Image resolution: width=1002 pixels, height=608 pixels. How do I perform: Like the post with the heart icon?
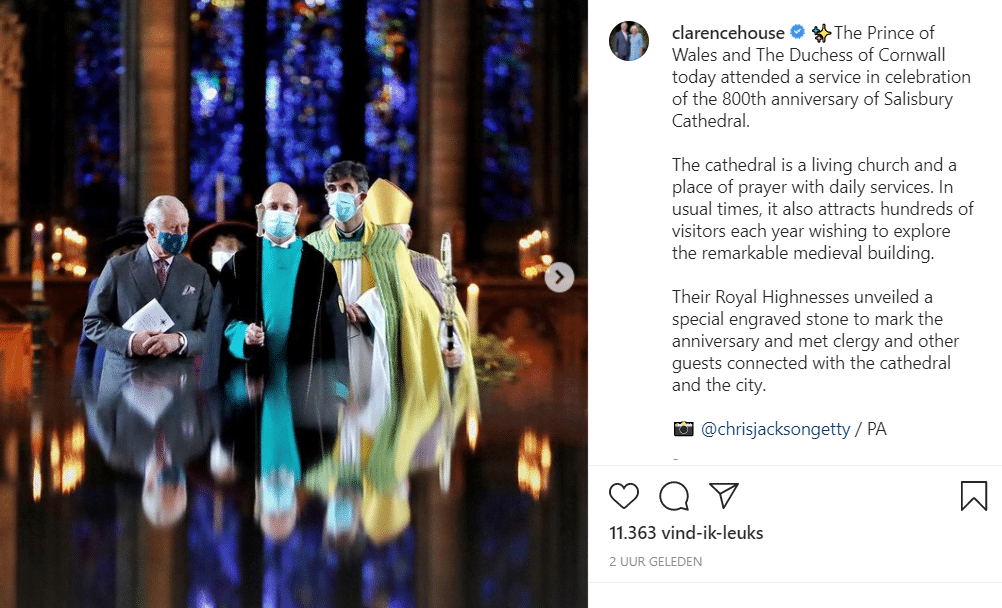click(x=624, y=496)
